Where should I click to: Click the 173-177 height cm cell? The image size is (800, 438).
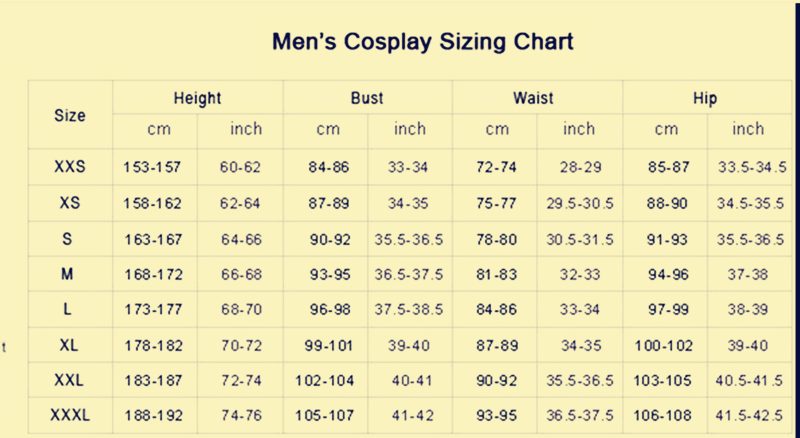154,309
